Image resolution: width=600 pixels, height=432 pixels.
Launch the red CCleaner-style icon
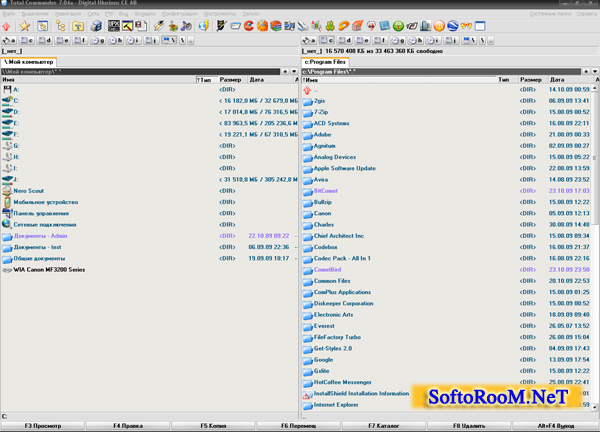[x=249, y=26]
